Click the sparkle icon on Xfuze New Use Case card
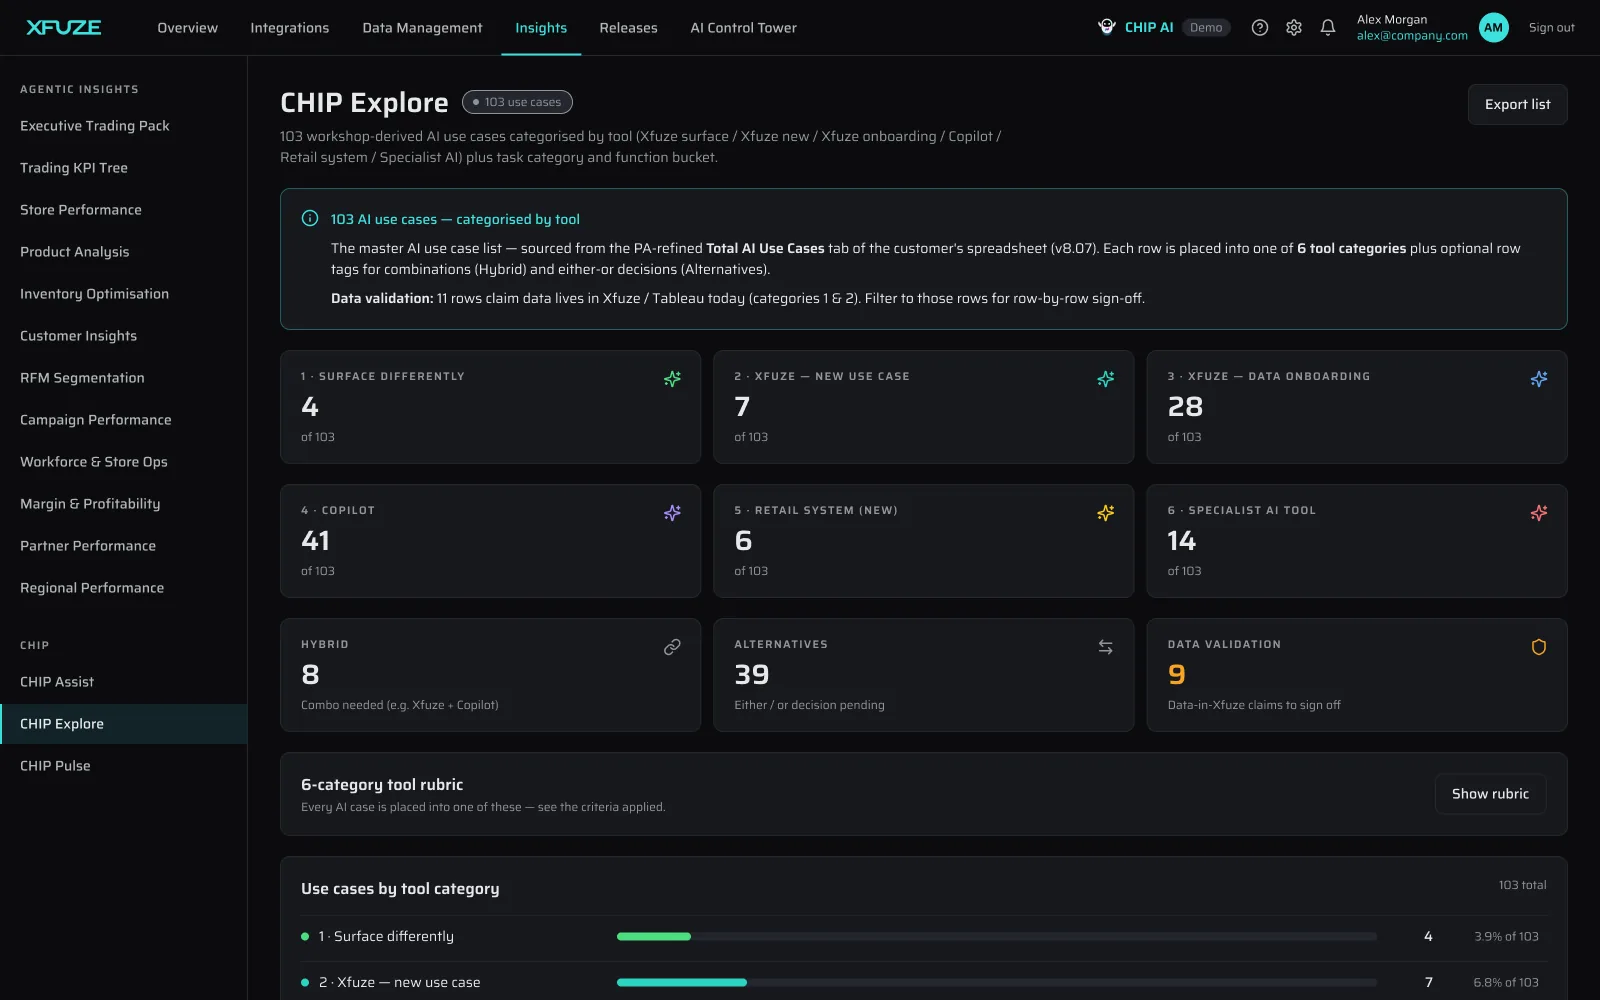This screenshot has height=1000, width=1600. 1105,379
